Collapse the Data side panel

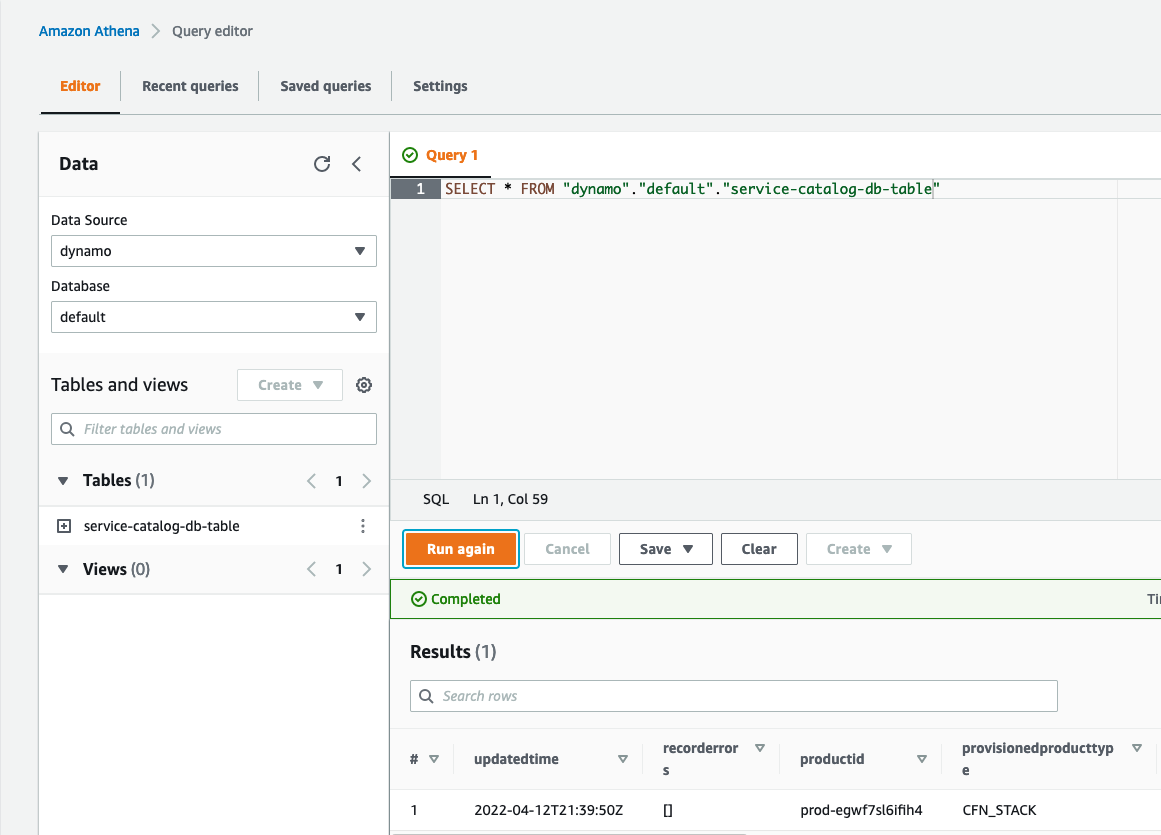(357, 164)
